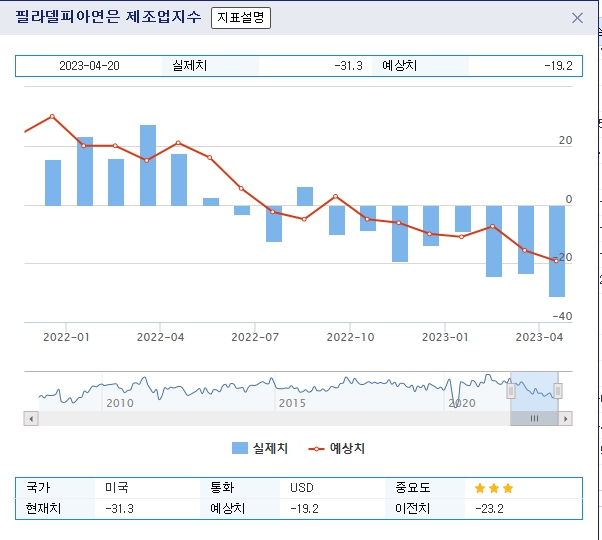Click the 2022-07 x-axis label

(255, 337)
